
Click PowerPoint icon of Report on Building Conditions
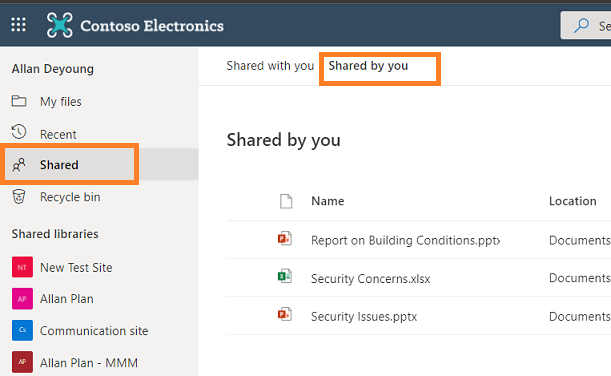pyautogui.click(x=285, y=238)
